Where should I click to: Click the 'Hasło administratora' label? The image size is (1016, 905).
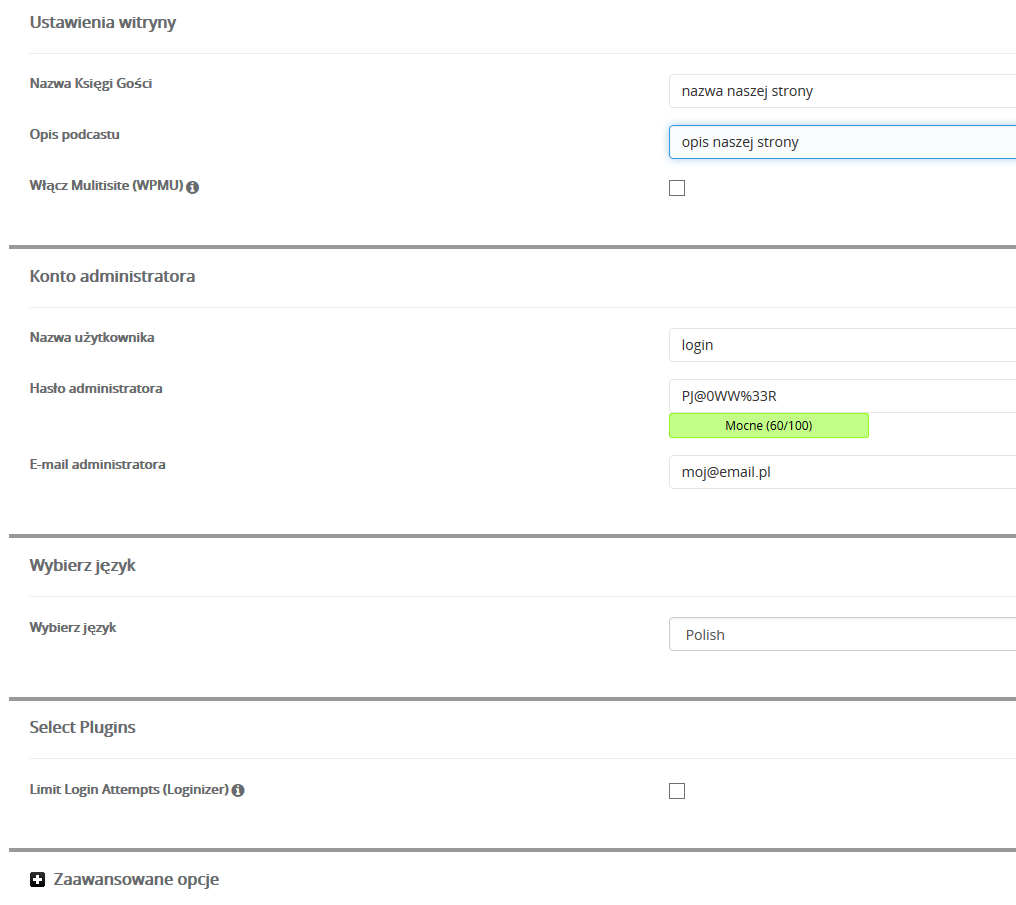pyautogui.click(x=96, y=388)
